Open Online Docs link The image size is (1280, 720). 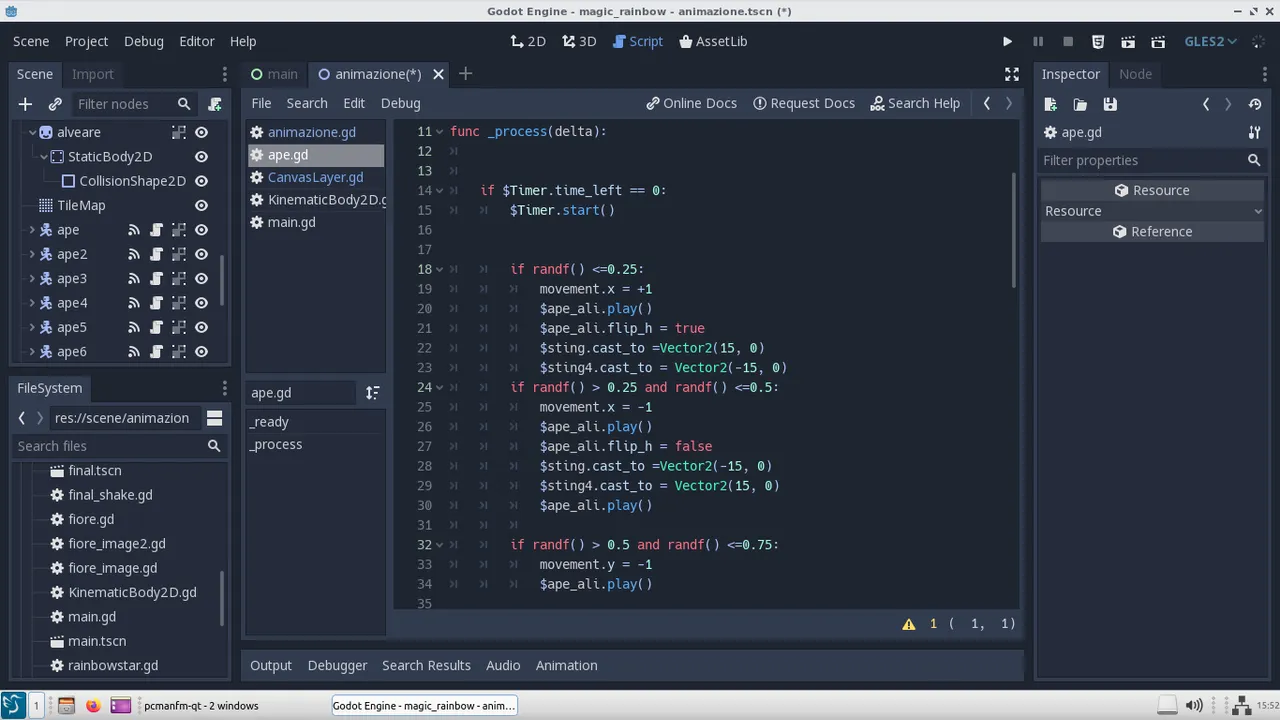pos(691,103)
